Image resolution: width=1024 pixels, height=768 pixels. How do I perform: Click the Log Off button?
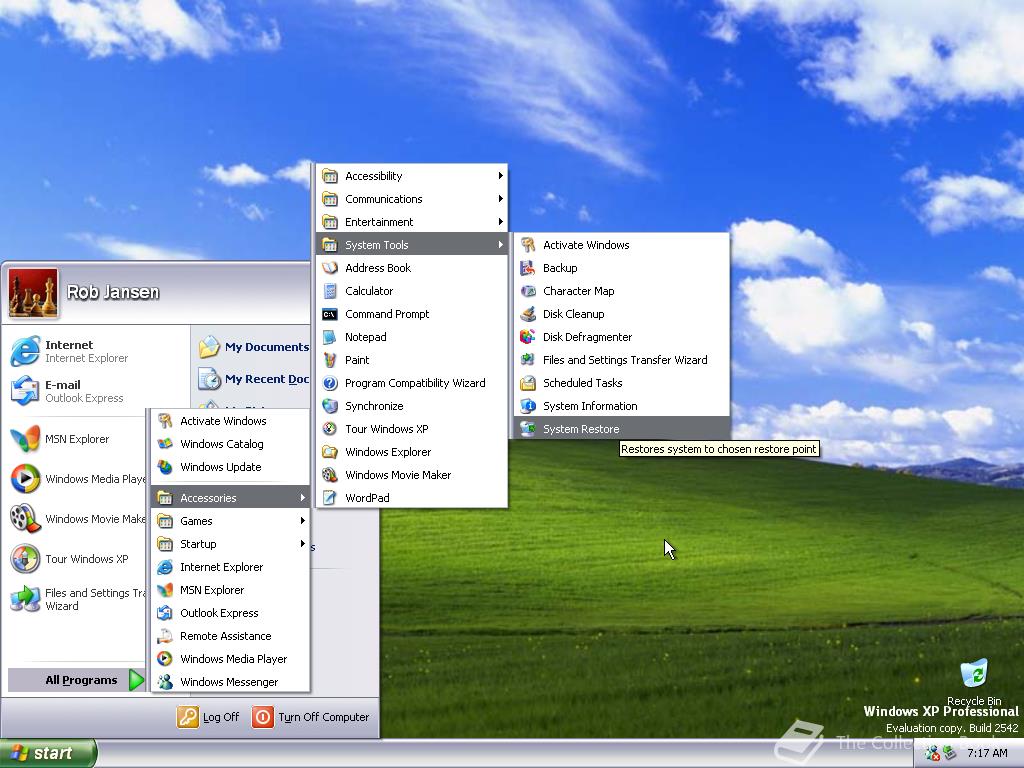click(208, 717)
